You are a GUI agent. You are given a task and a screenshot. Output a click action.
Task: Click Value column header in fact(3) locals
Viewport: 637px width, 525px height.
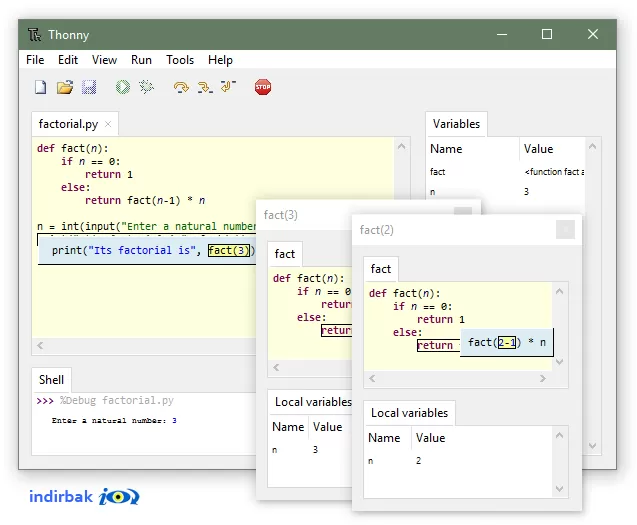330,427
